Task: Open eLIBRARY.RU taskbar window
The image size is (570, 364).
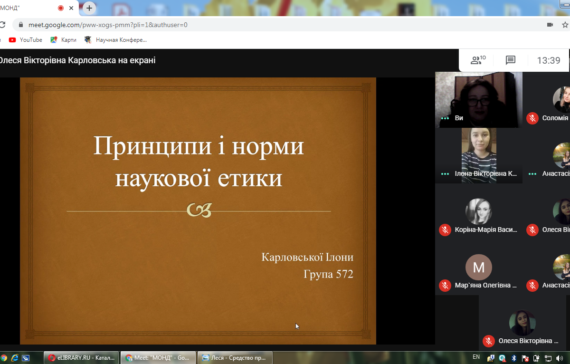Action: [x=81, y=358]
